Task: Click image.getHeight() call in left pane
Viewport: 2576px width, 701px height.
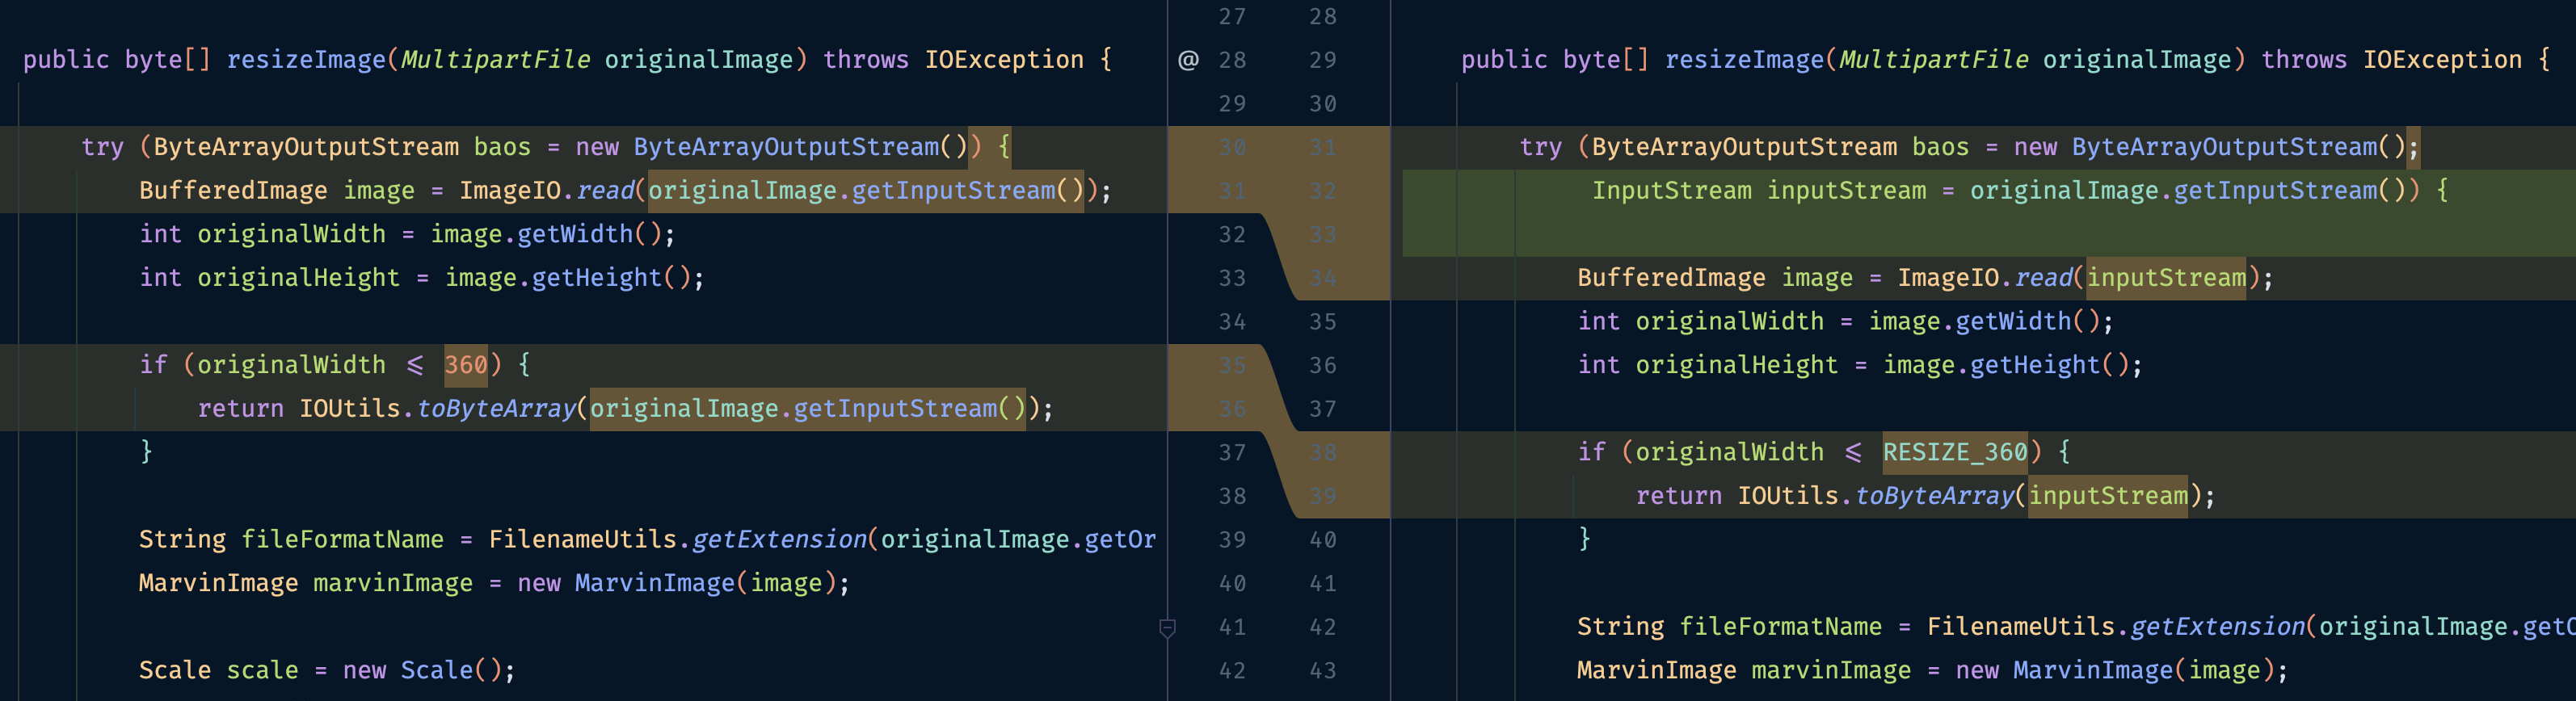Action: click(x=568, y=278)
